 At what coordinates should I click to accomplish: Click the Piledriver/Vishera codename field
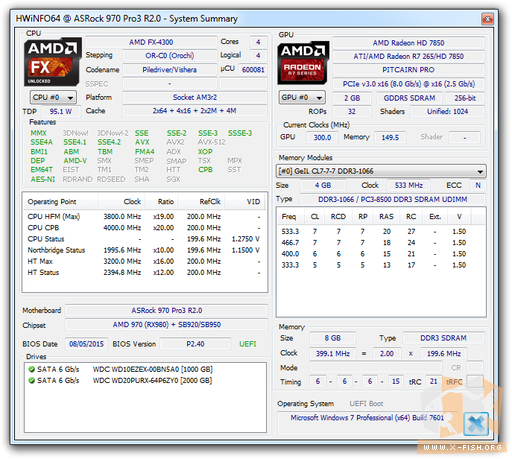tap(170, 70)
